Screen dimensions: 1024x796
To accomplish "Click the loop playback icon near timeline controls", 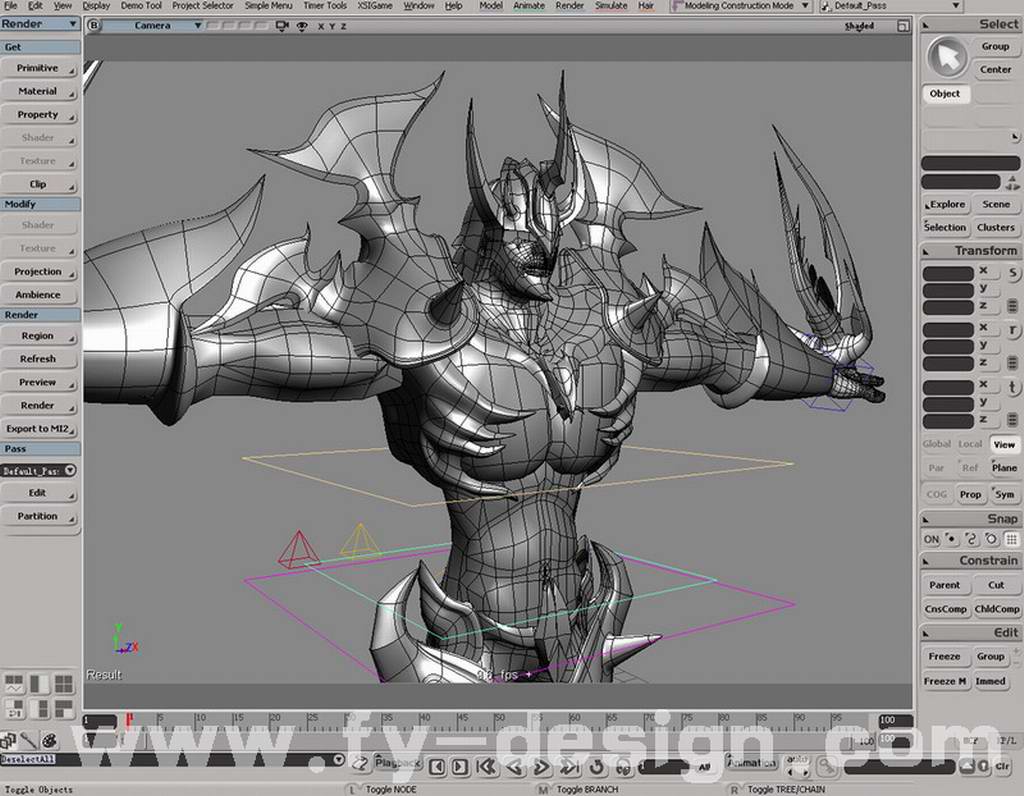I will [594, 766].
